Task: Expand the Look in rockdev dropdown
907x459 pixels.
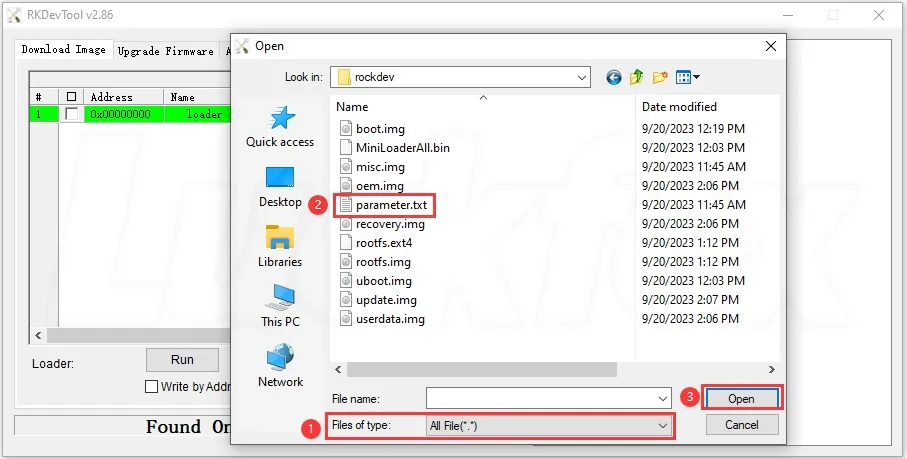Action: click(x=582, y=77)
